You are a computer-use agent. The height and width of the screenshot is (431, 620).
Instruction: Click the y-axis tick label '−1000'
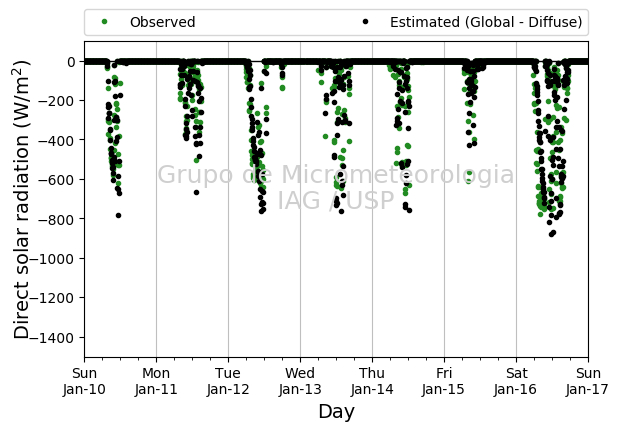pos(53,259)
